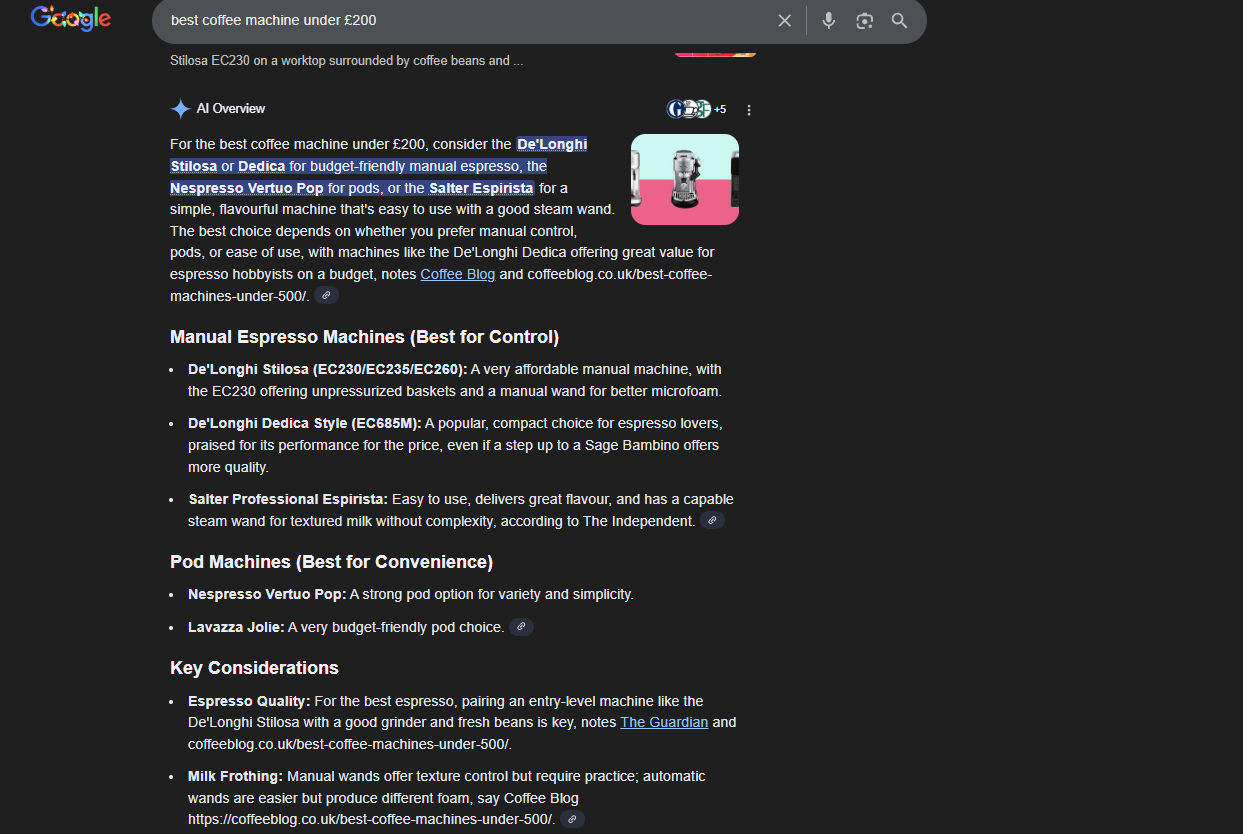
Task: Open the Coffee Blog link
Action: tap(457, 274)
